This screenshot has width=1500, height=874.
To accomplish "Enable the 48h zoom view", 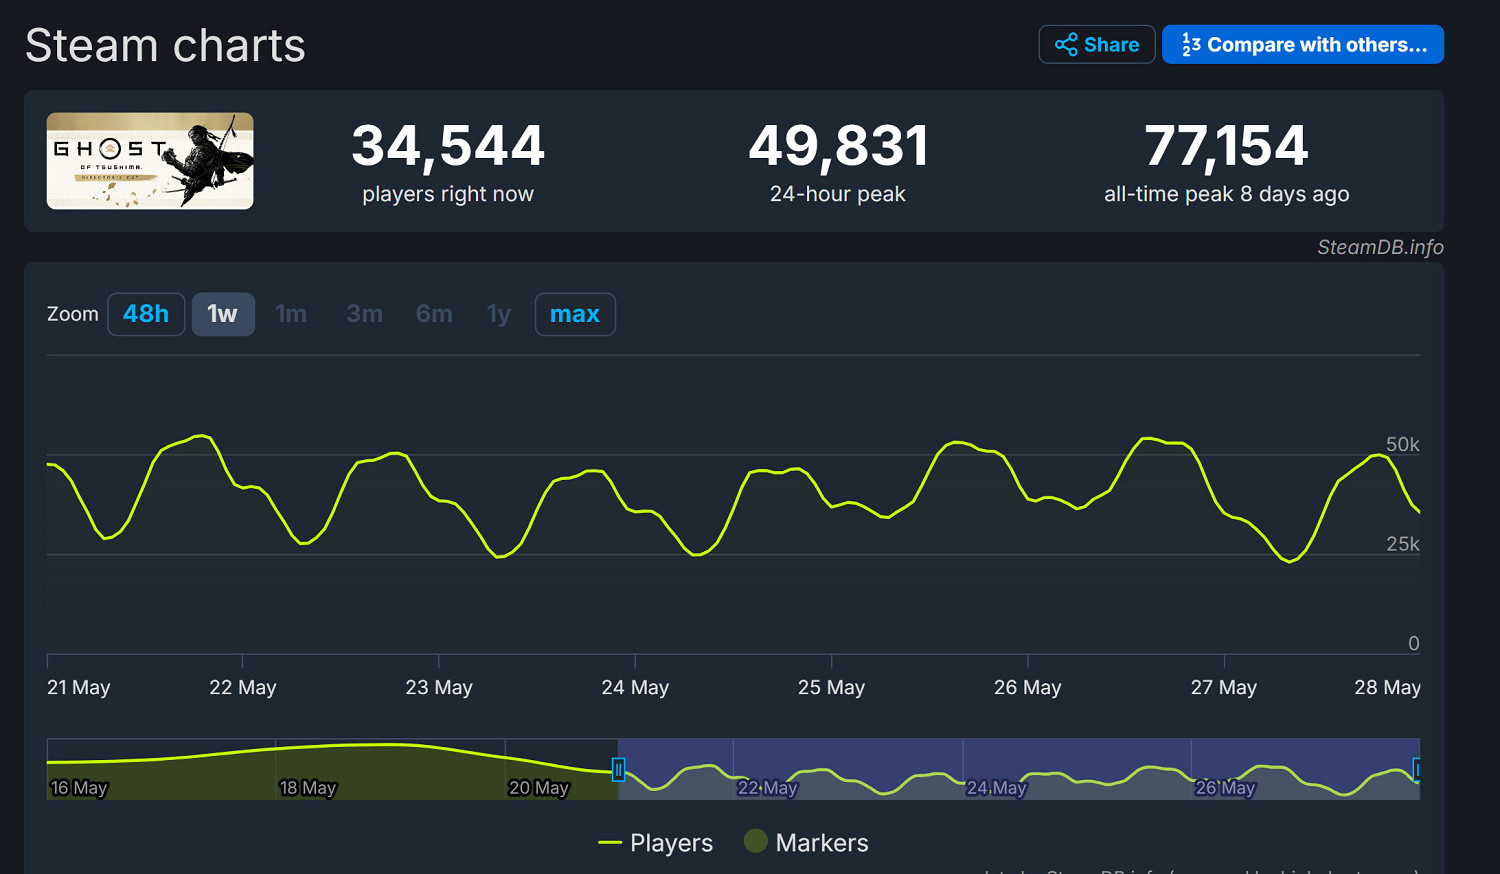I will point(146,313).
